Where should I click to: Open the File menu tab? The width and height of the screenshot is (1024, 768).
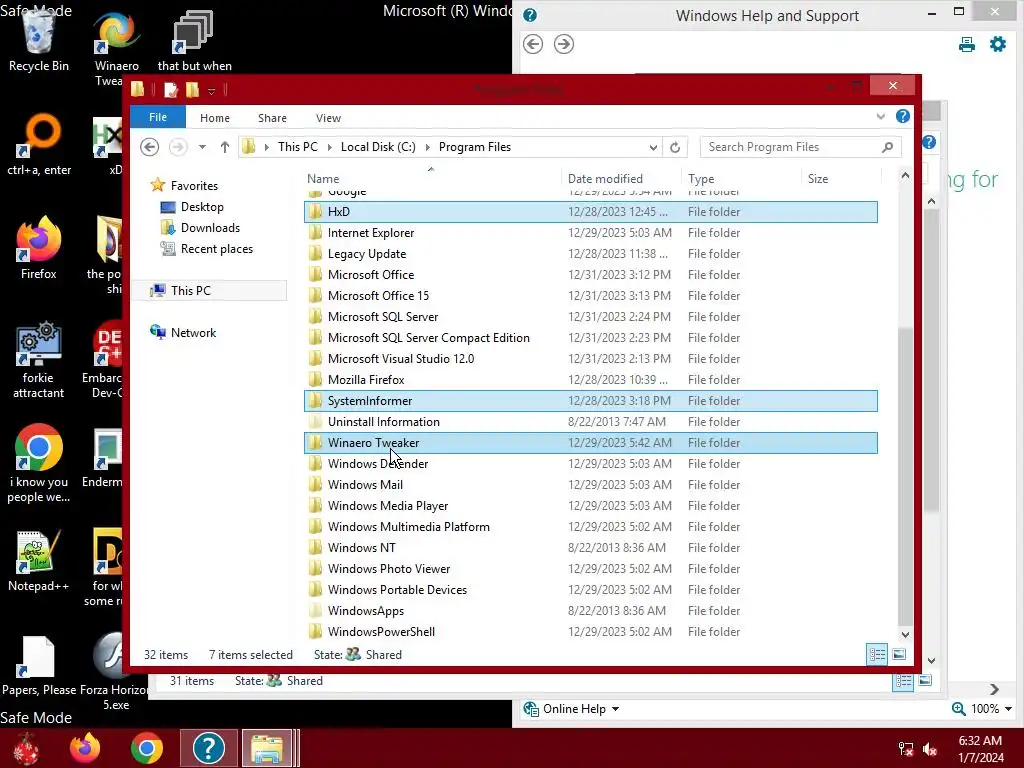pyautogui.click(x=158, y=117)
